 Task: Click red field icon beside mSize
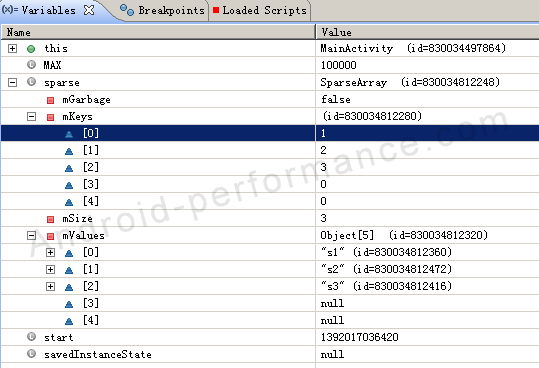(51, 219)
